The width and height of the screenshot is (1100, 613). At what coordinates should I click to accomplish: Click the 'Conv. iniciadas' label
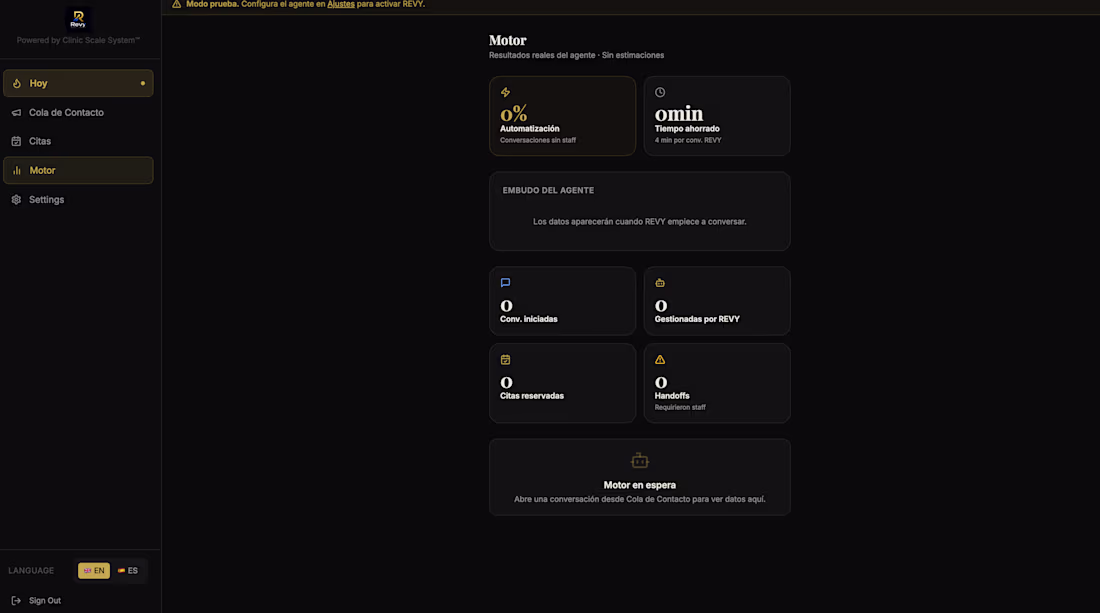coord(529,319)
